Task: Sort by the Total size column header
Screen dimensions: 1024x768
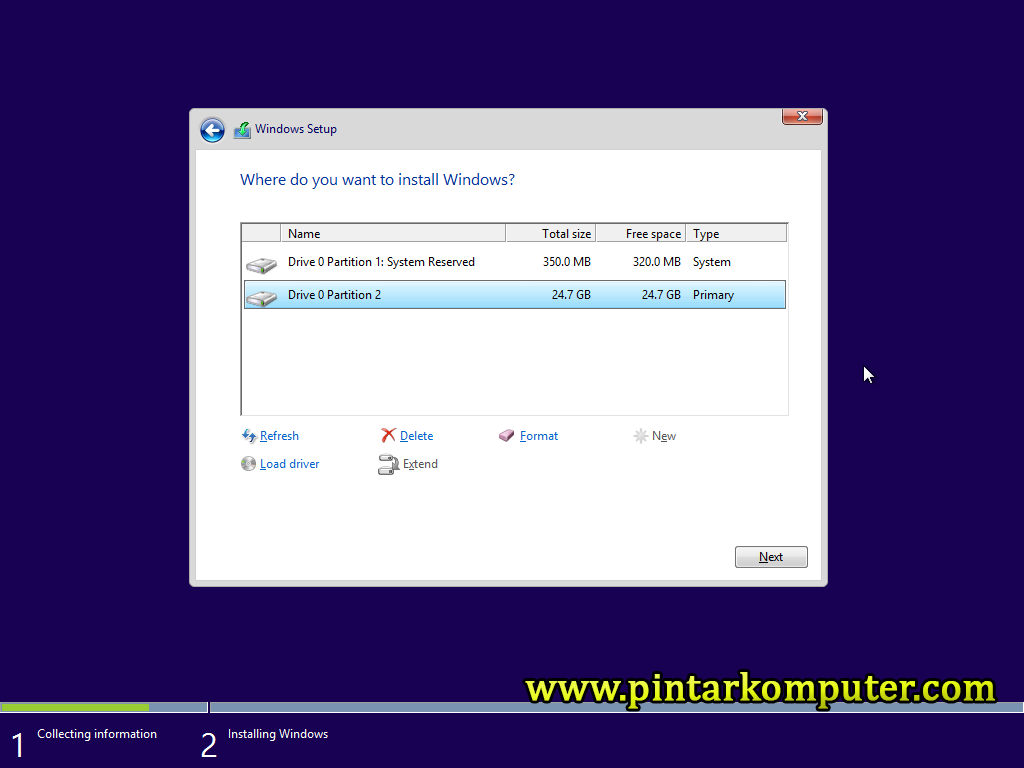Action: coord(551,233)
